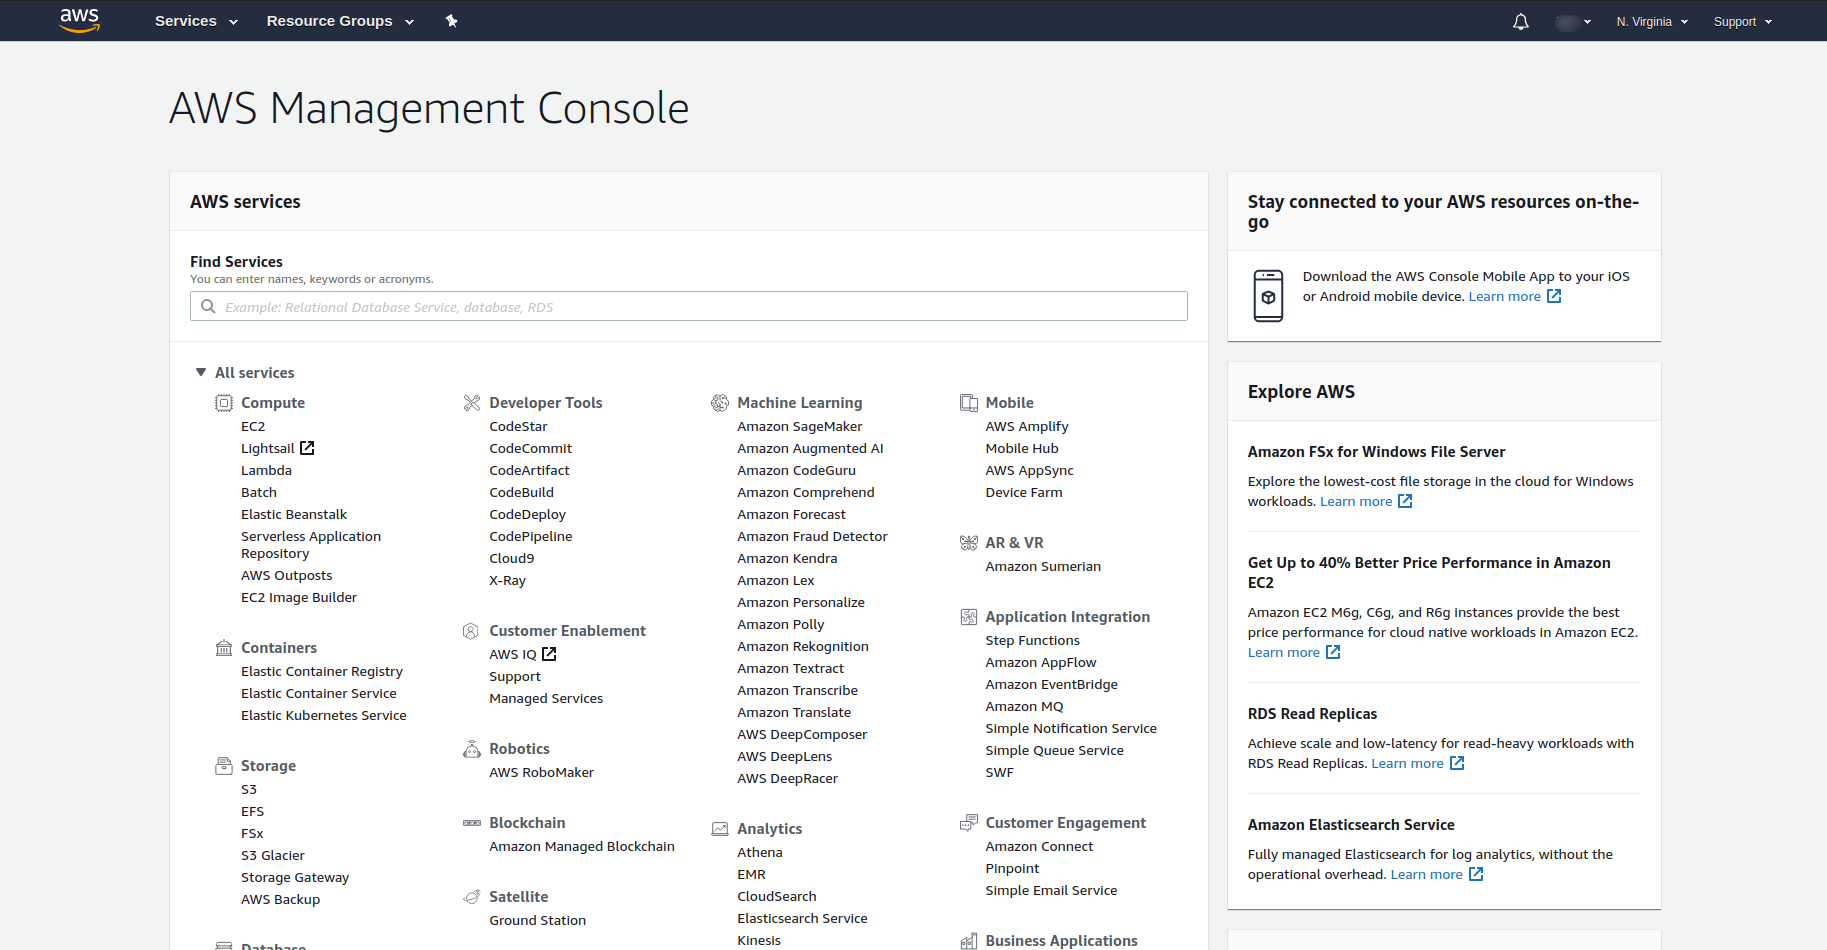Open AWS Amplify
This screenshot has height=950, width=1827.
pos(1027,427)
